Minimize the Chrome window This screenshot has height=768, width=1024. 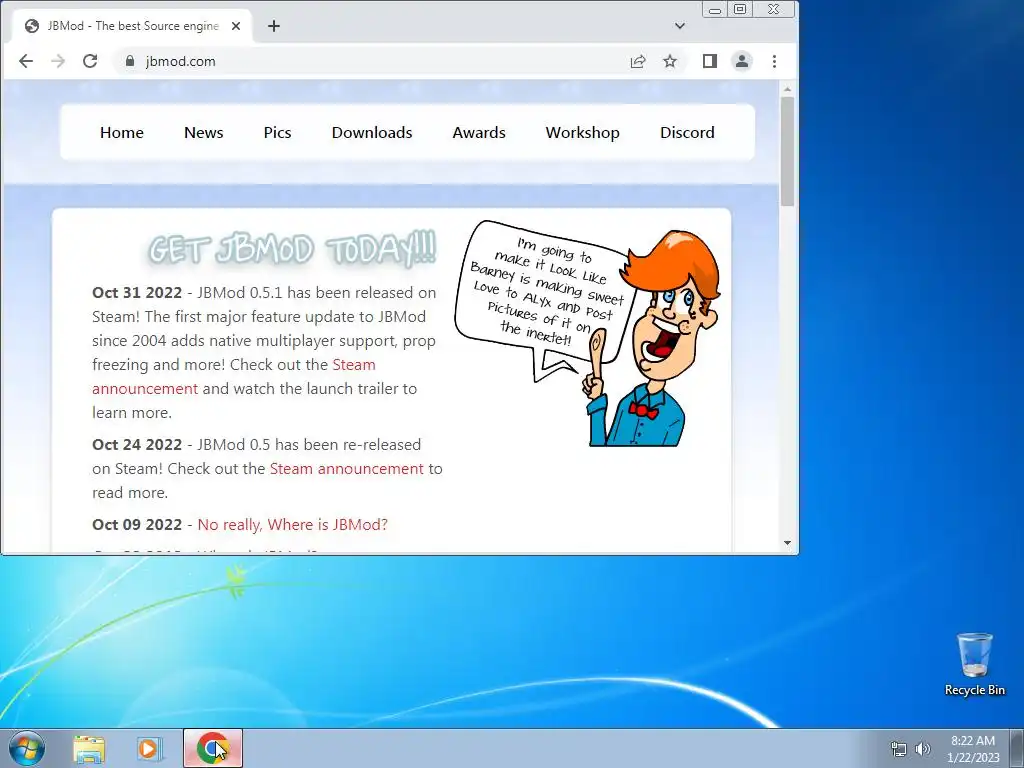(x=715, y=10)
